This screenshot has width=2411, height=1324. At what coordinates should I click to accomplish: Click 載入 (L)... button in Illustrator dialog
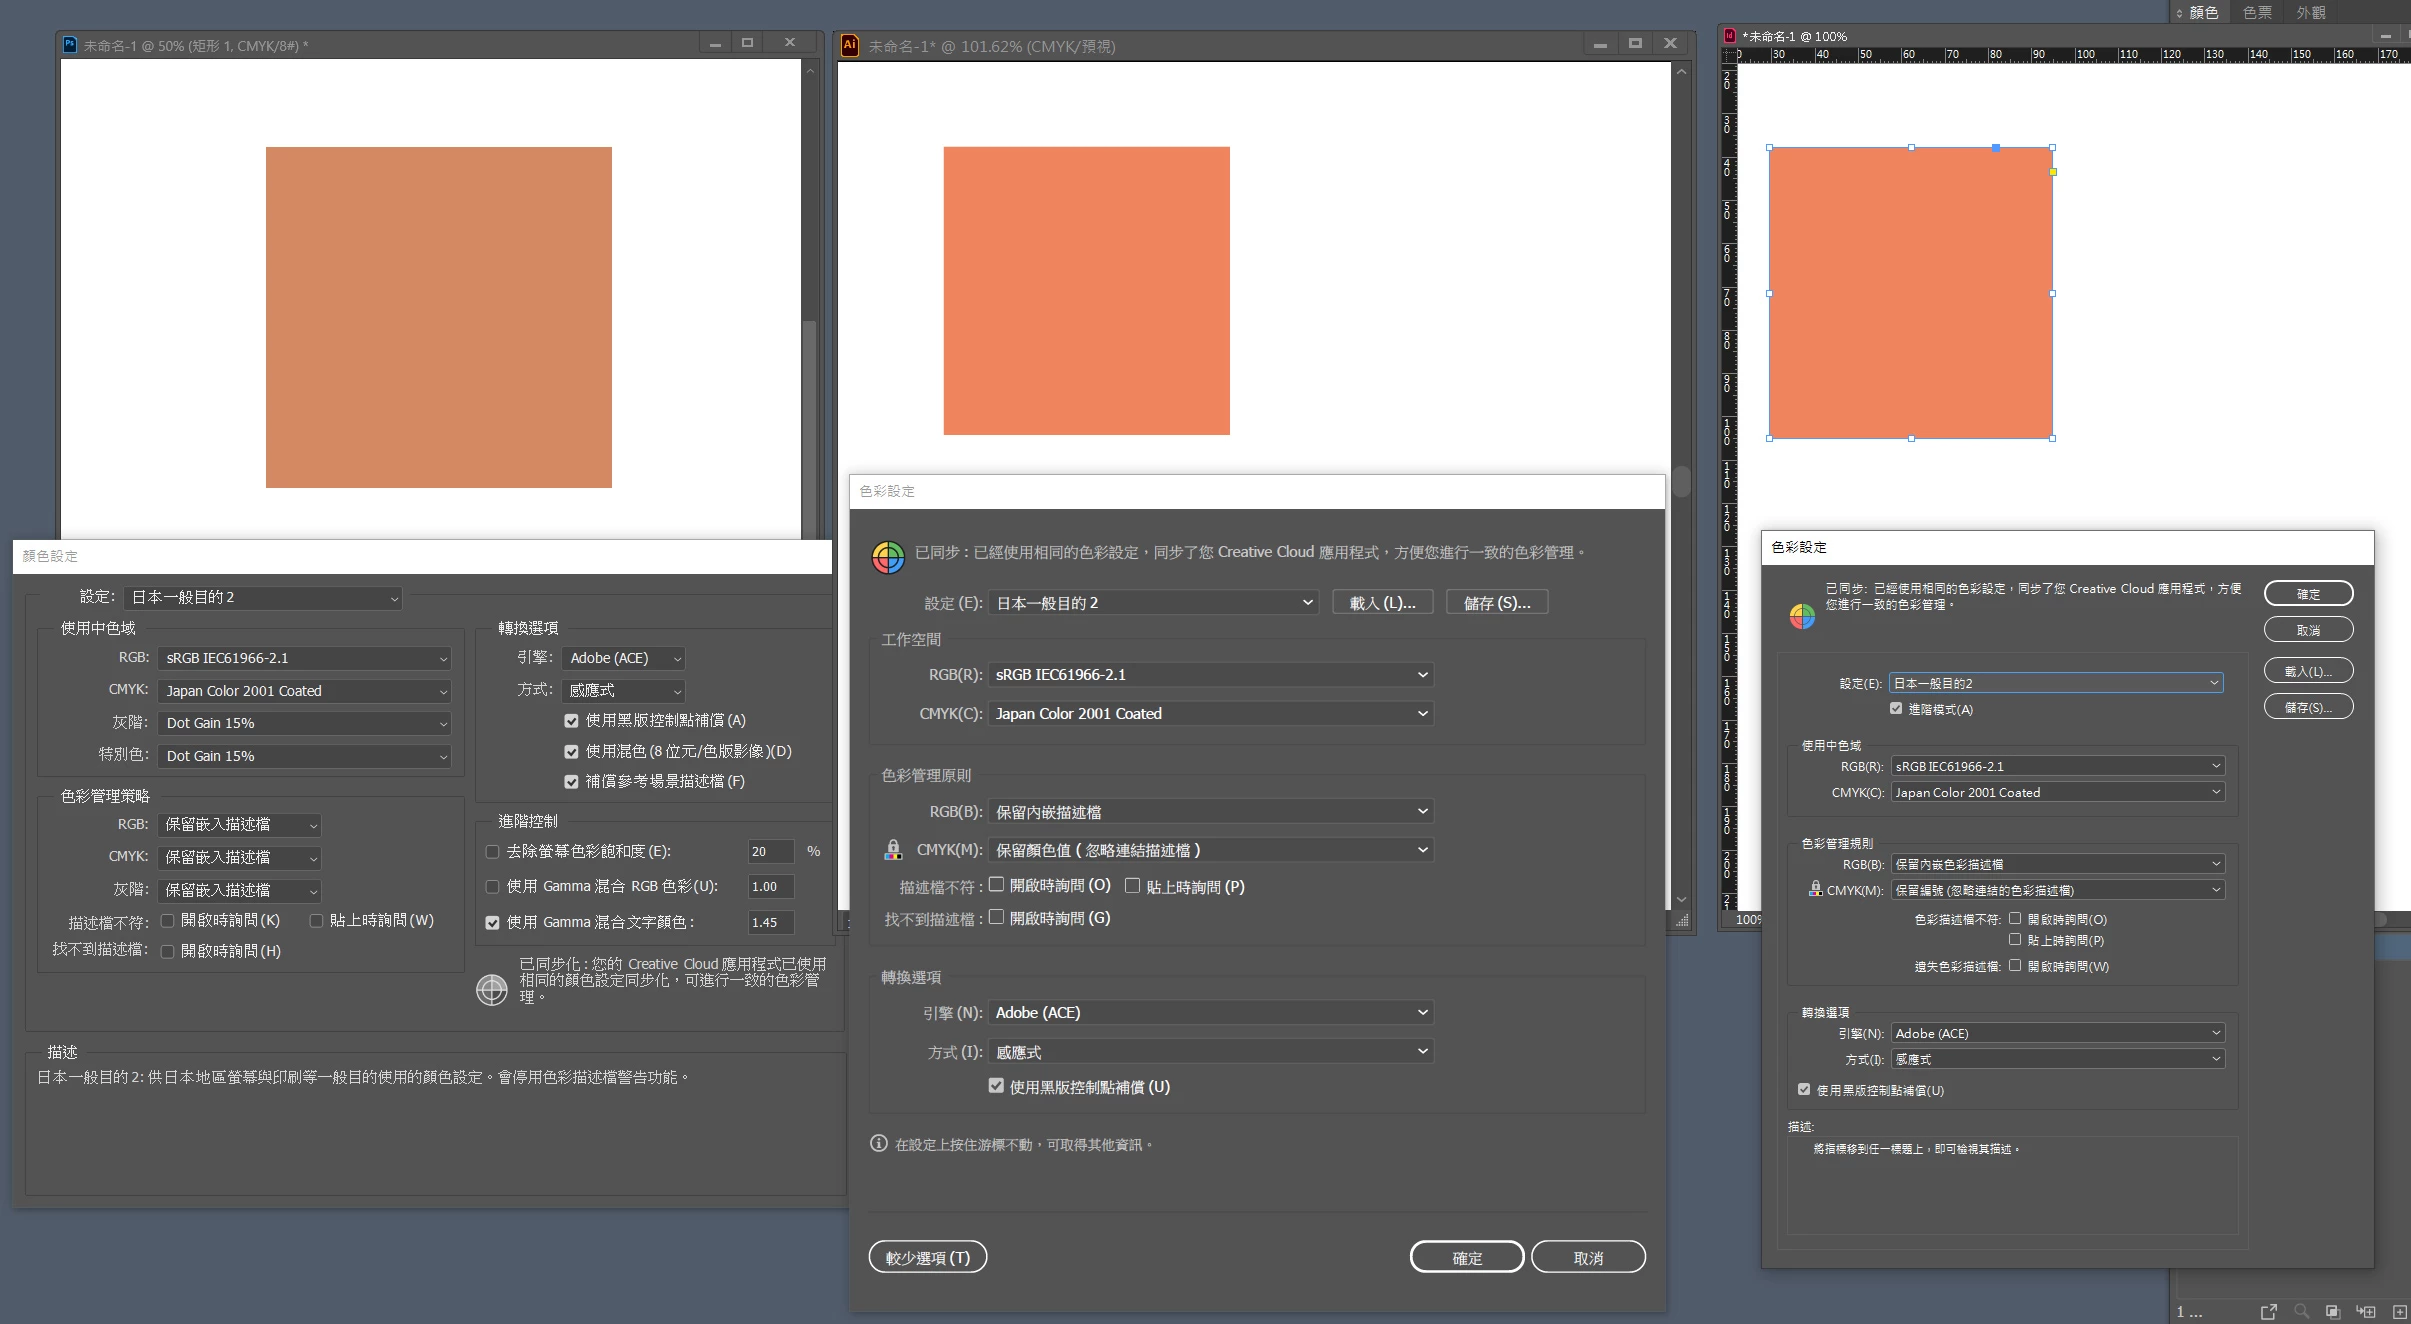(x=1382, y=603)
